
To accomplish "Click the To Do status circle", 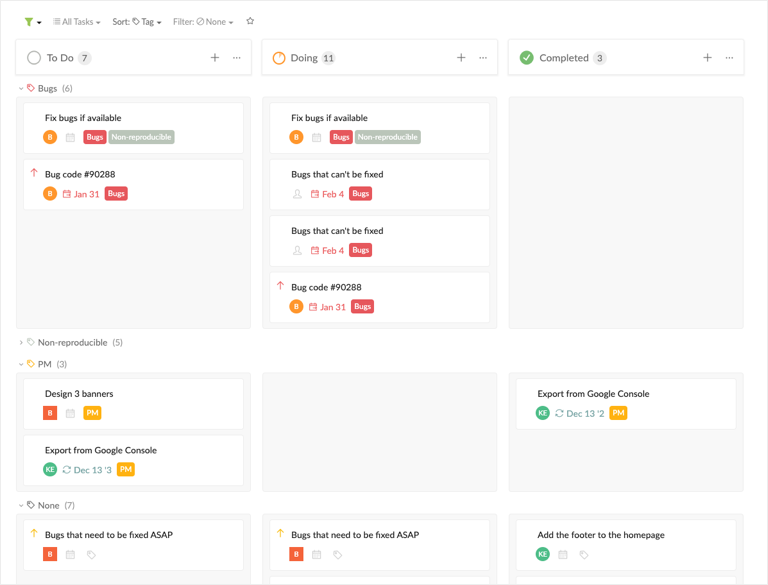I will (x=34, y=58).
